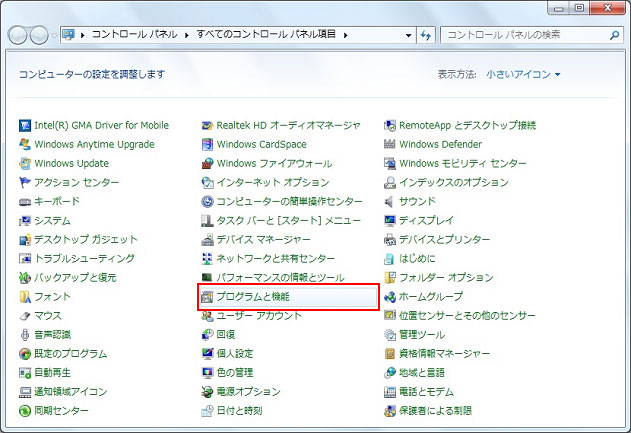Click the Windows Defender icon
The image size is (631, 433).
(x=390, y=144)
